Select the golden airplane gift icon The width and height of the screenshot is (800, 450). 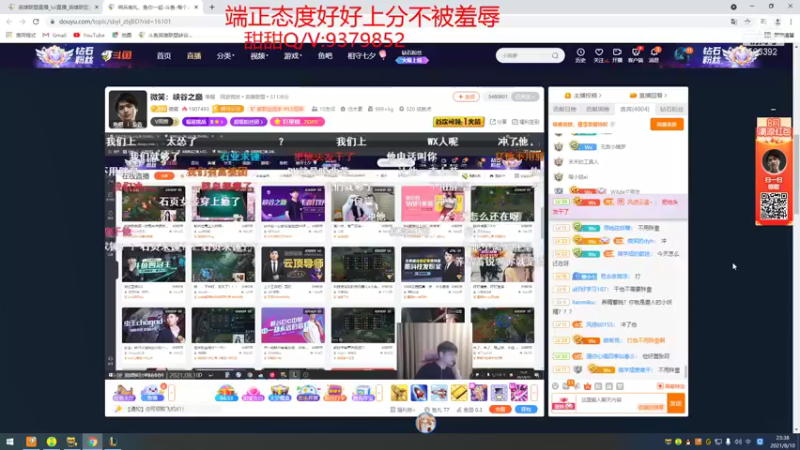pyautogui.click(x=399, y=393)
